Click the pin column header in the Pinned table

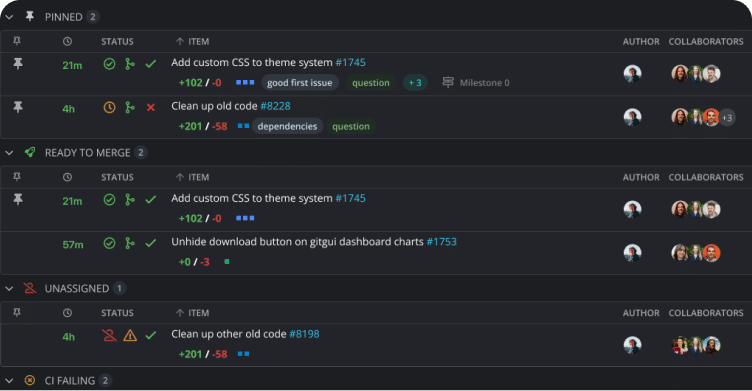pyautogui.click(x=17, y=41)
